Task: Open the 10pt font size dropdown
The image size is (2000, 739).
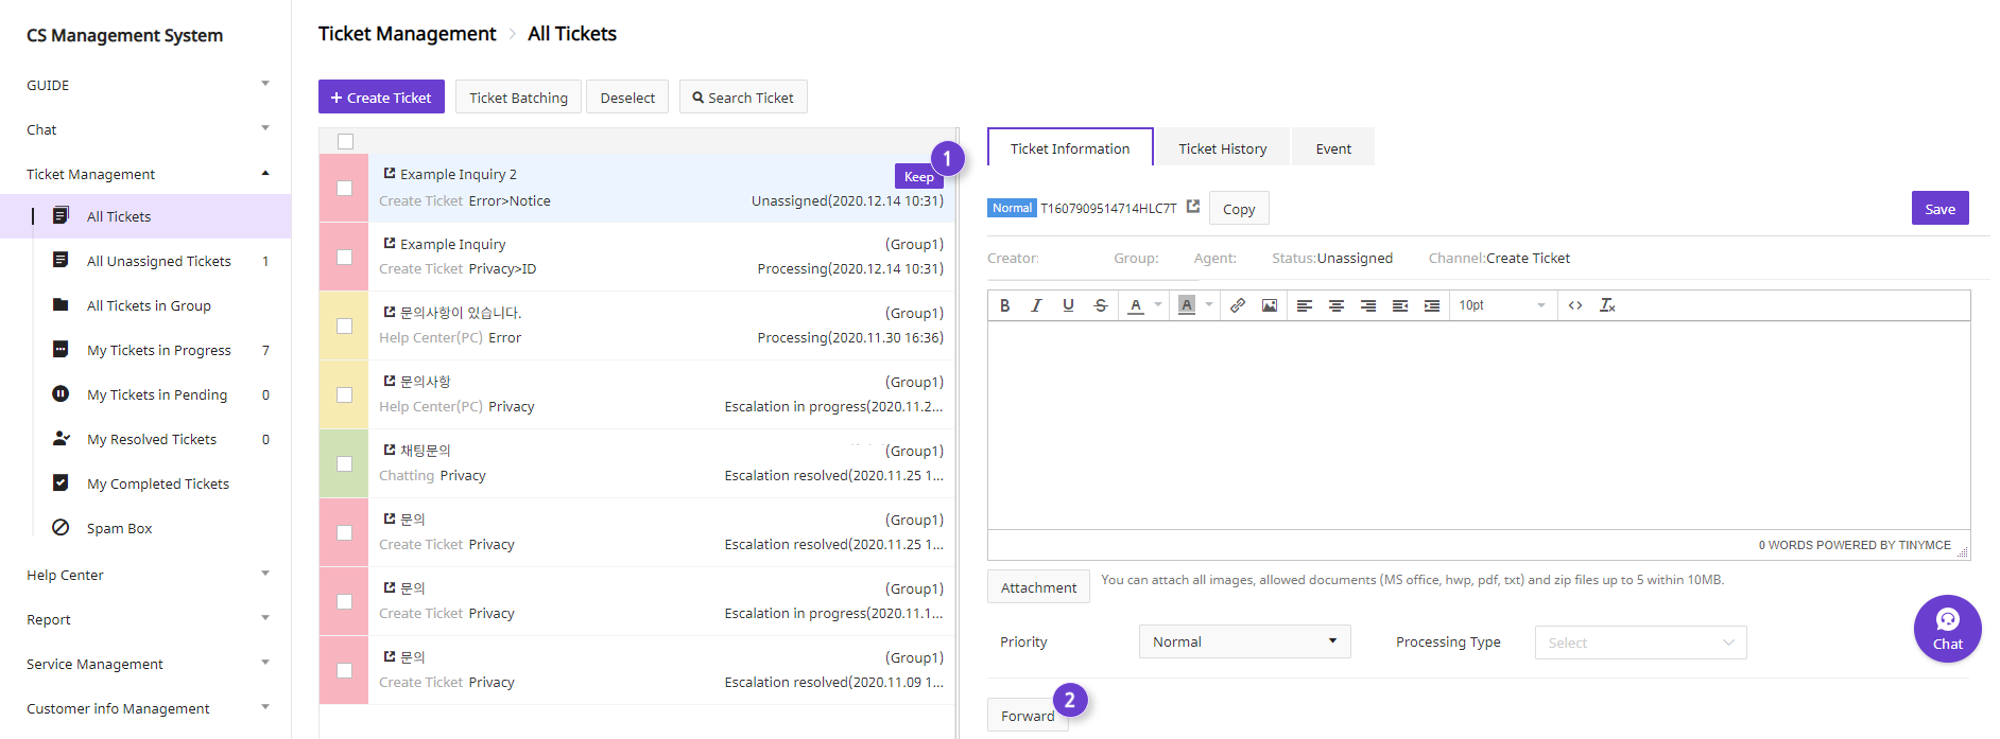Action: coord(1502,305)
